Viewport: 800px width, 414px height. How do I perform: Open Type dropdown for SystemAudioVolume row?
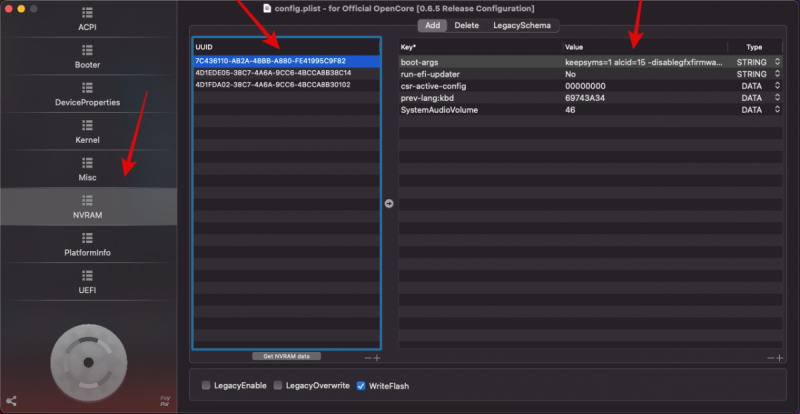click(x=777, y=110)
